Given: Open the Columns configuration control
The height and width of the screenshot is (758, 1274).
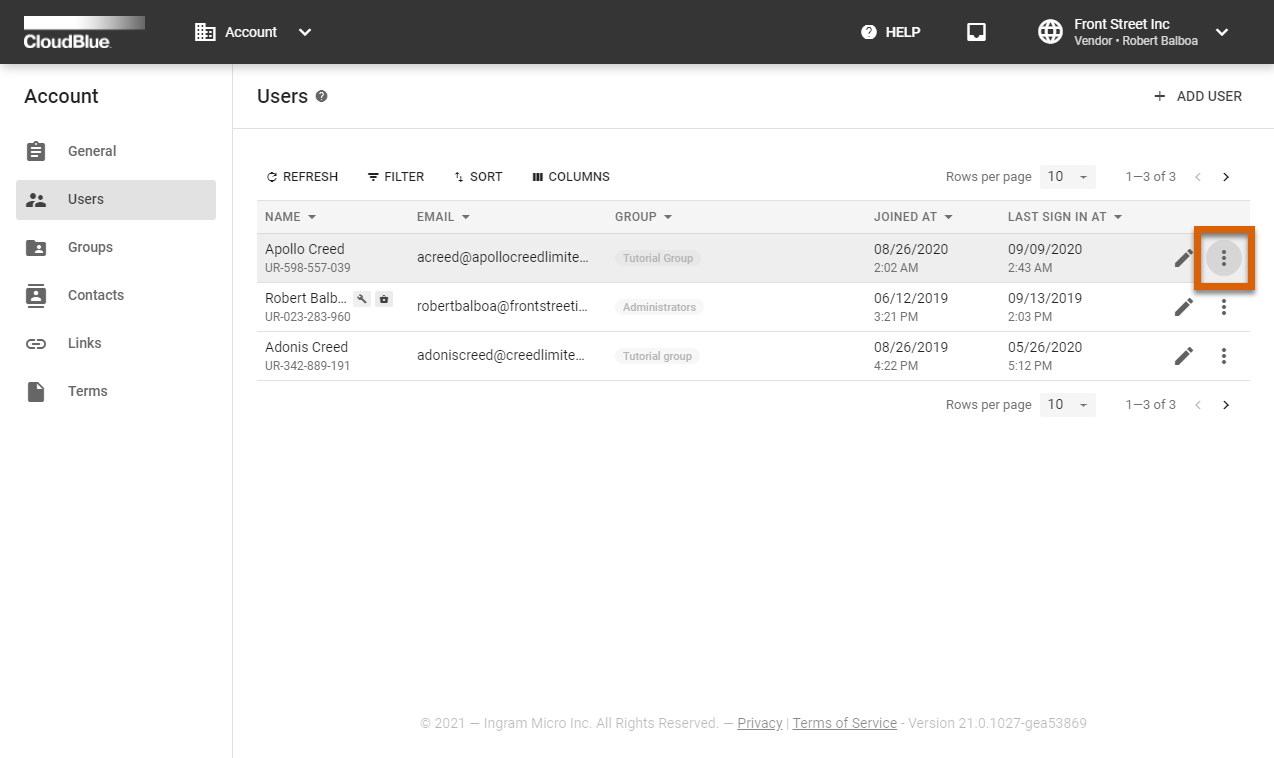Looking at the screenshot, I should click(570, 176).
